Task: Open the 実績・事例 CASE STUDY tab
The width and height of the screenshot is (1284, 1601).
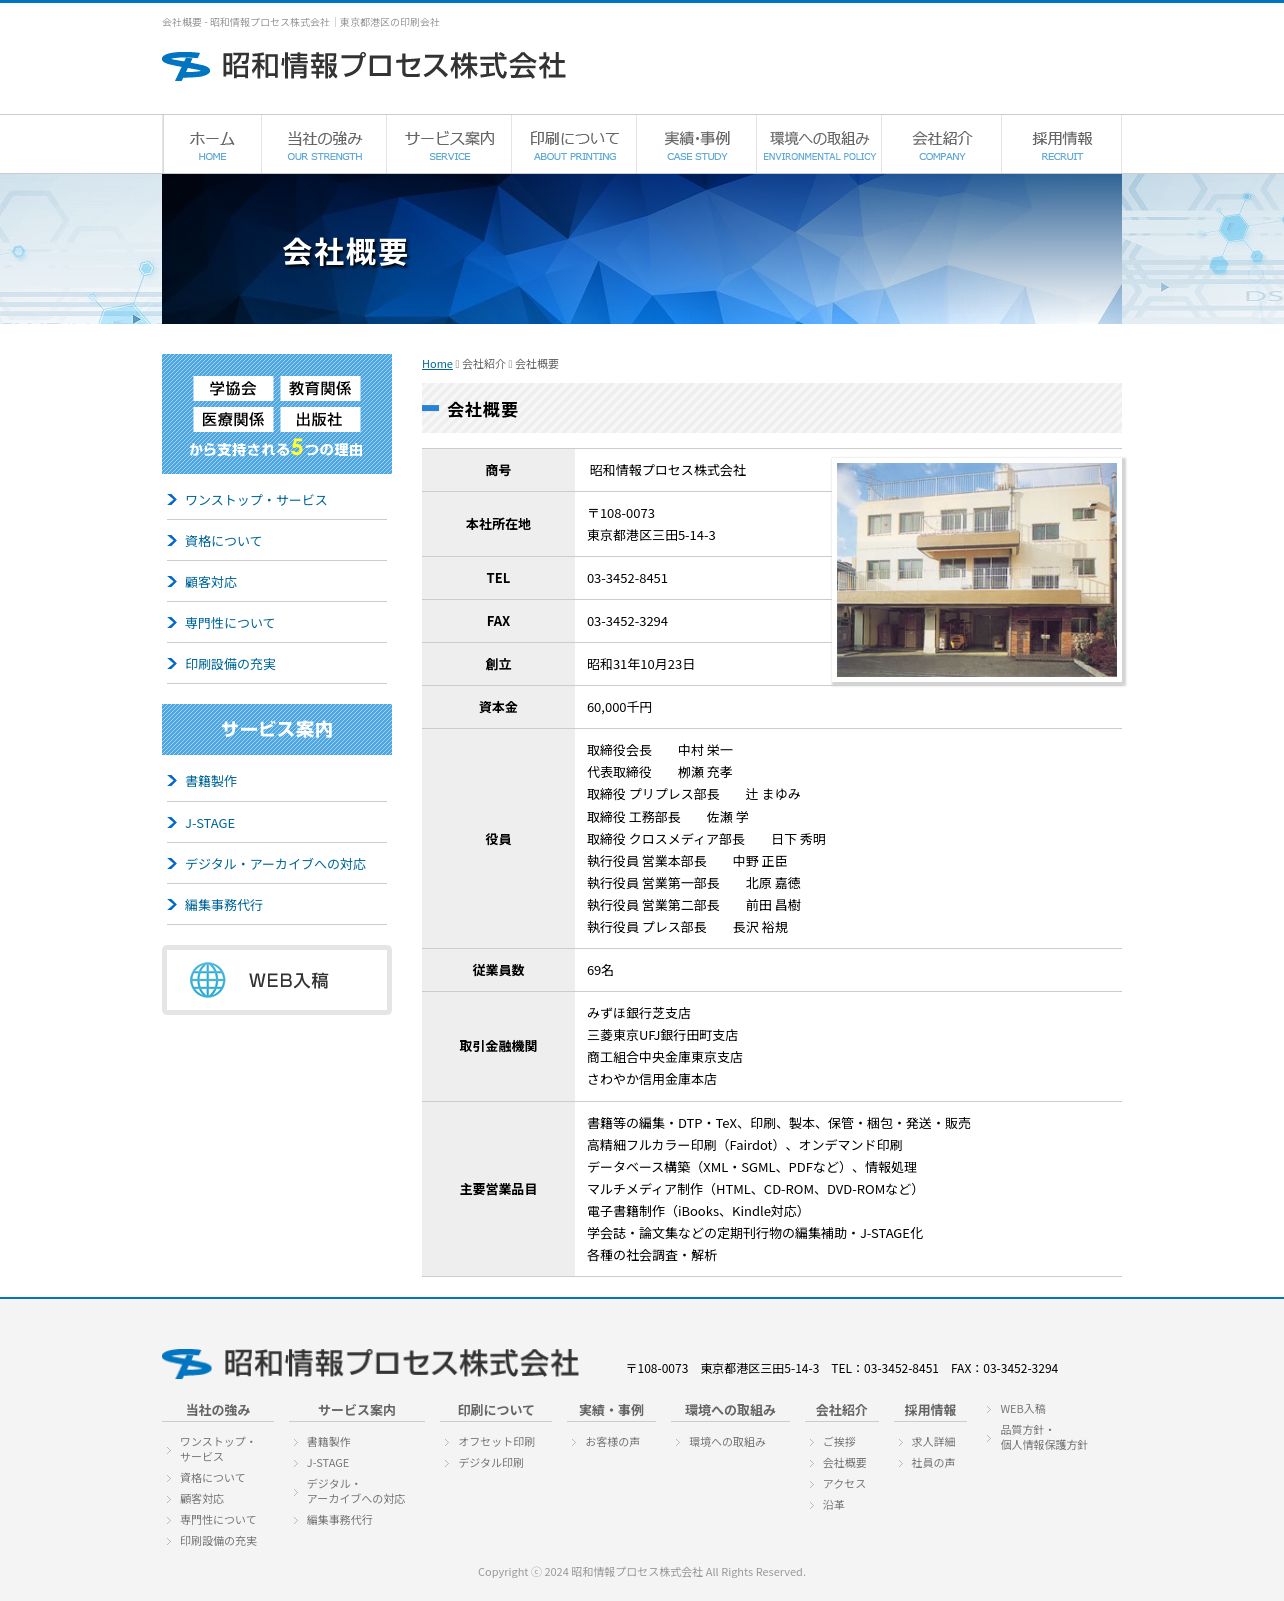Action: pyautogui.click(x=697, y=144)
